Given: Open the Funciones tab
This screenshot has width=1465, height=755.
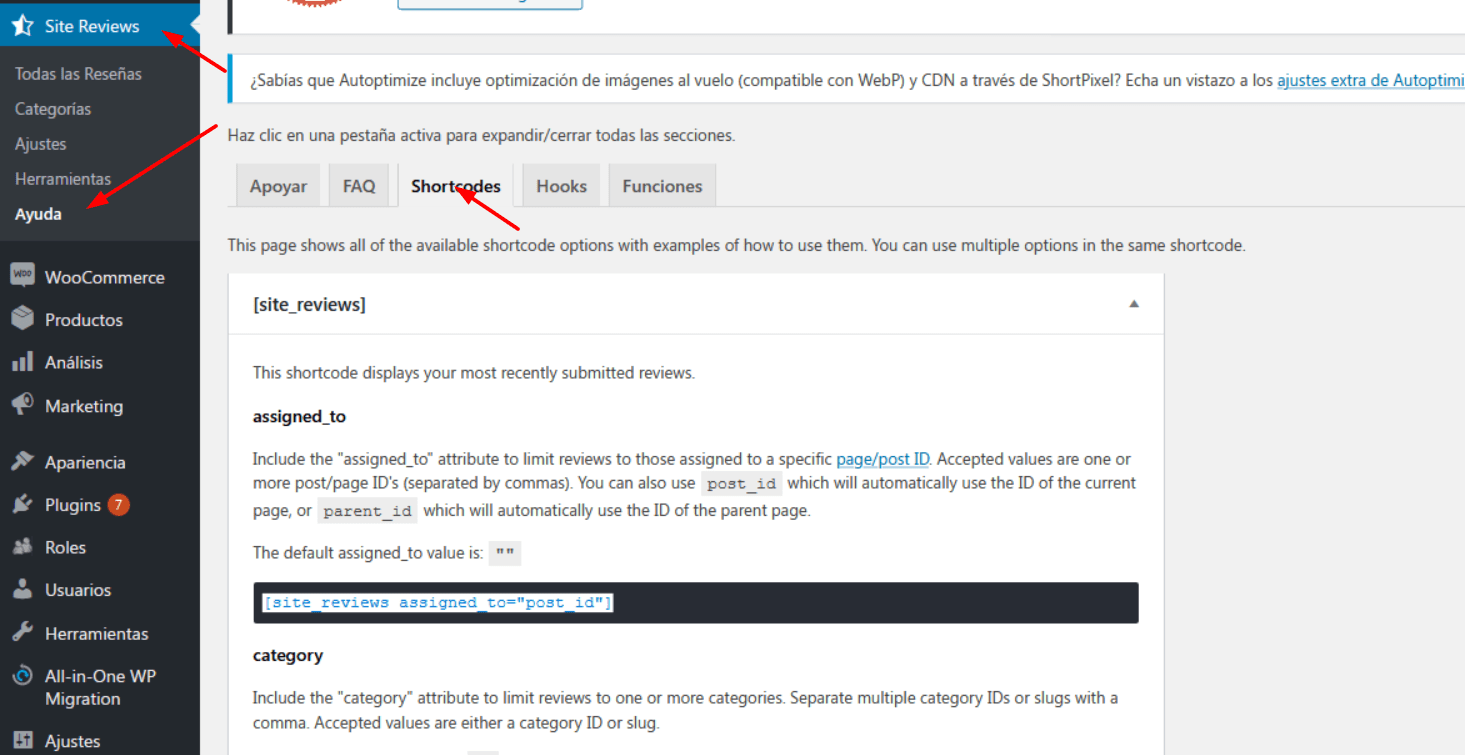Looking at the screenshot, I should (662, 186).
